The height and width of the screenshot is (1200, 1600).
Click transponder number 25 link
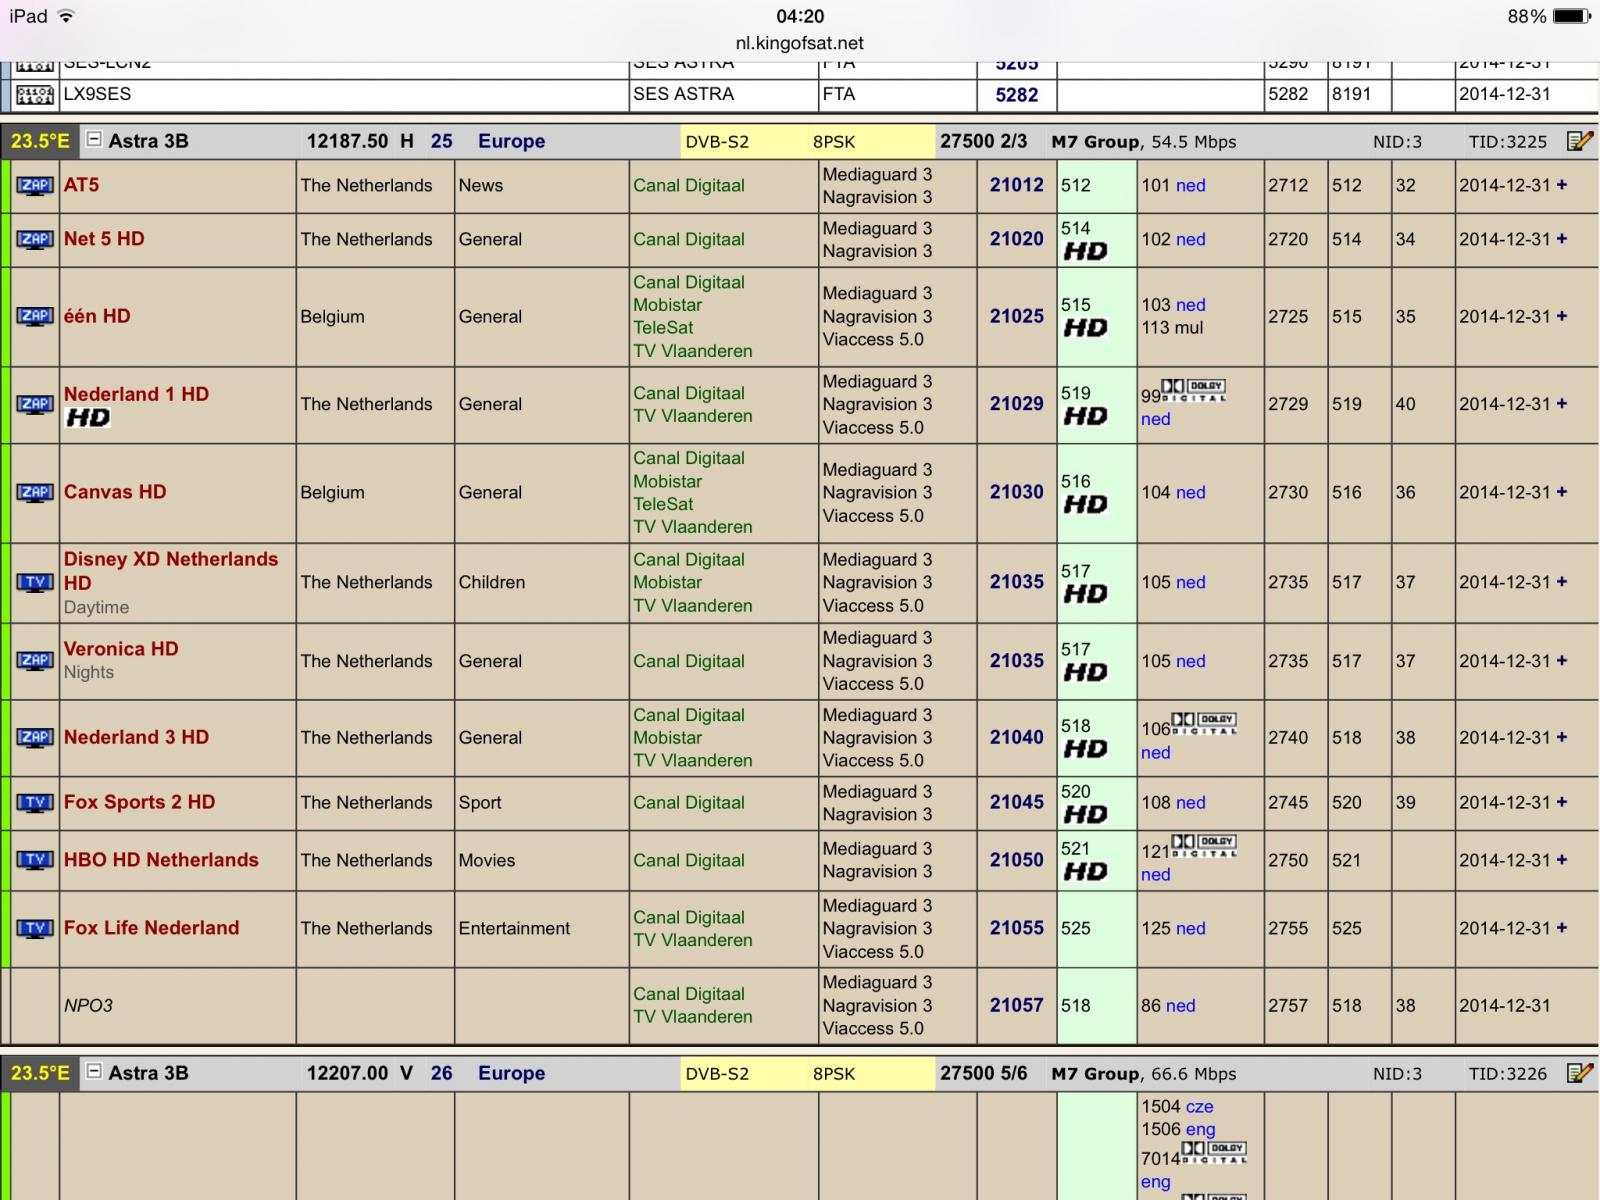(441, 141)
